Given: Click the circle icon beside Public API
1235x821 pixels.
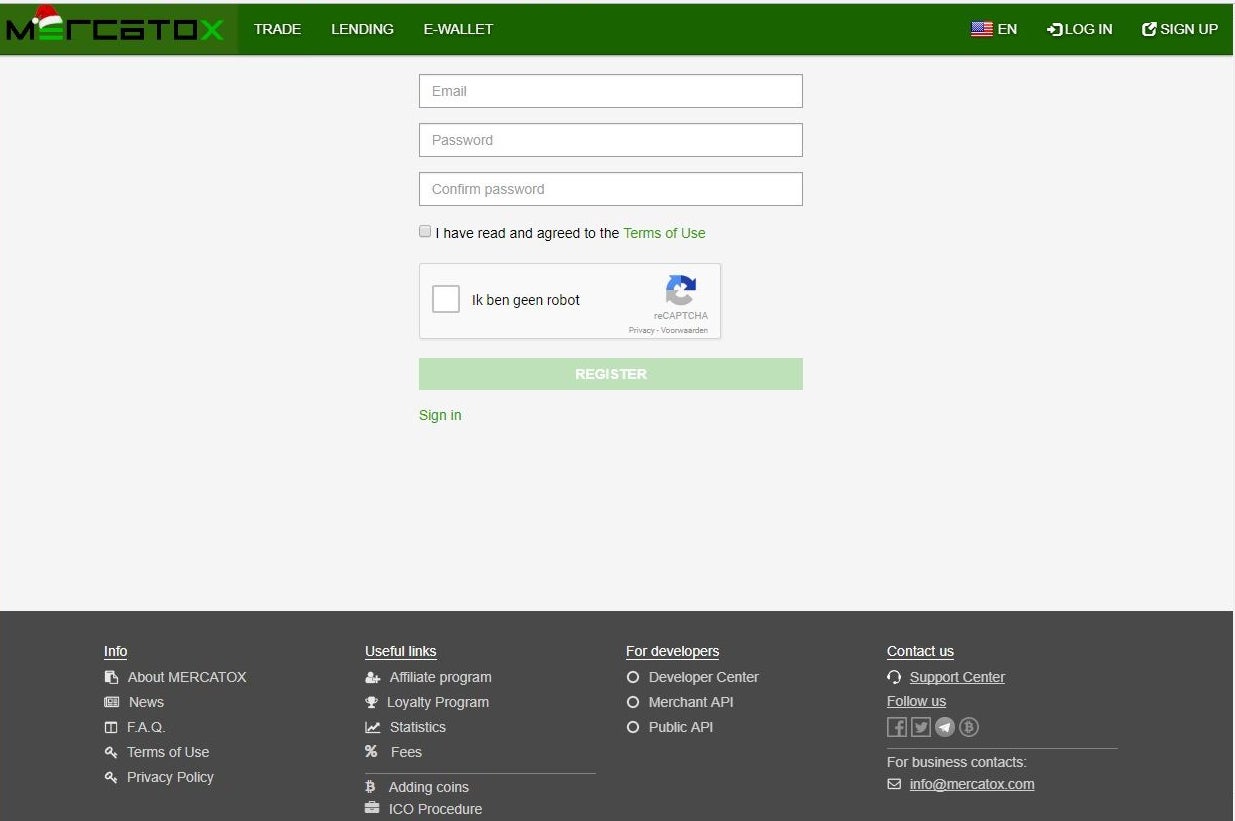Looking at the screenshot, I should [632, 727].
